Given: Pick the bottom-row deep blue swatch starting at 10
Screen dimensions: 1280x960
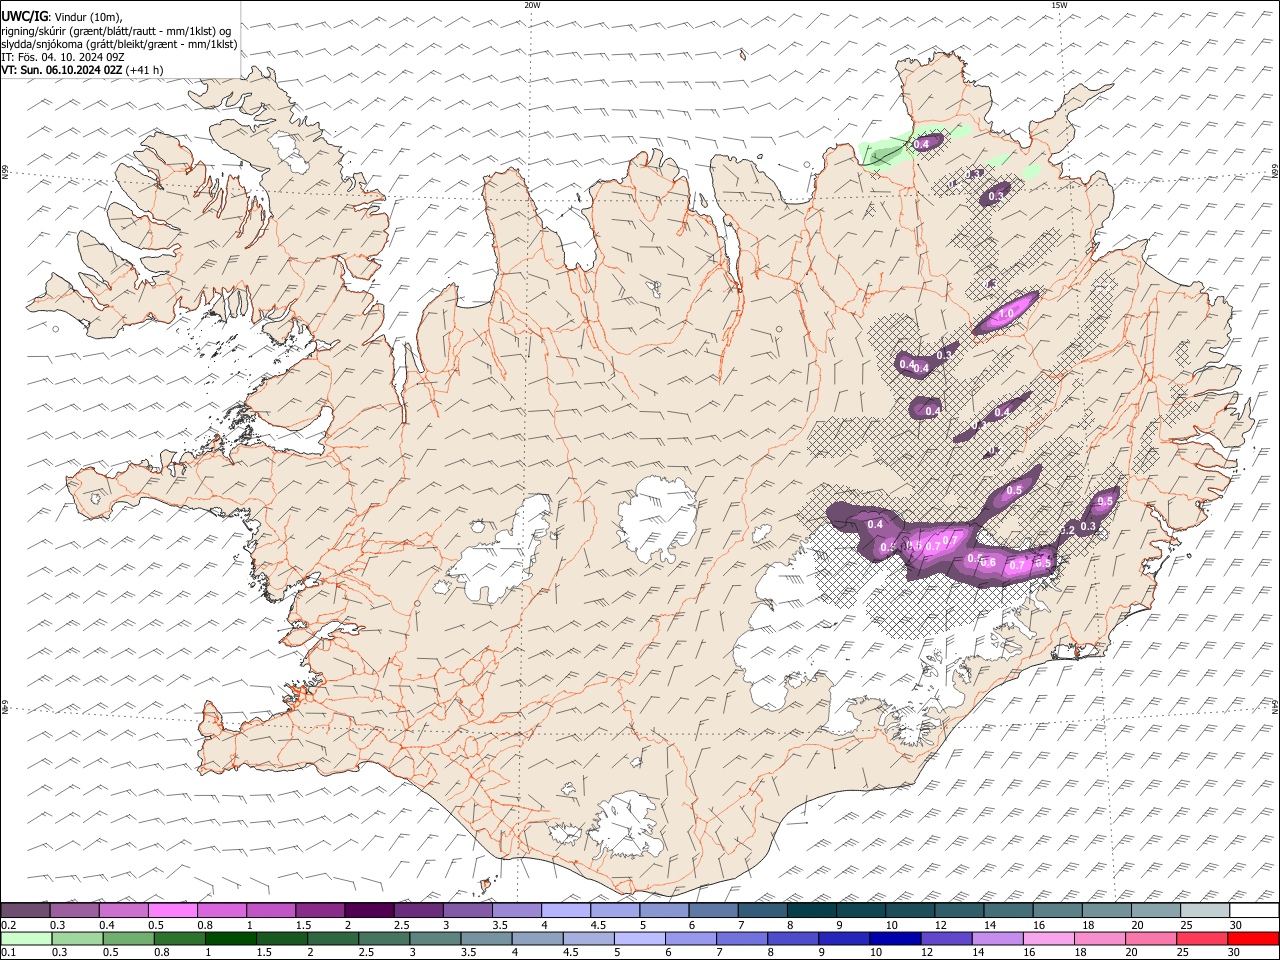Looking at the screenshot, I should coord(895,938).
